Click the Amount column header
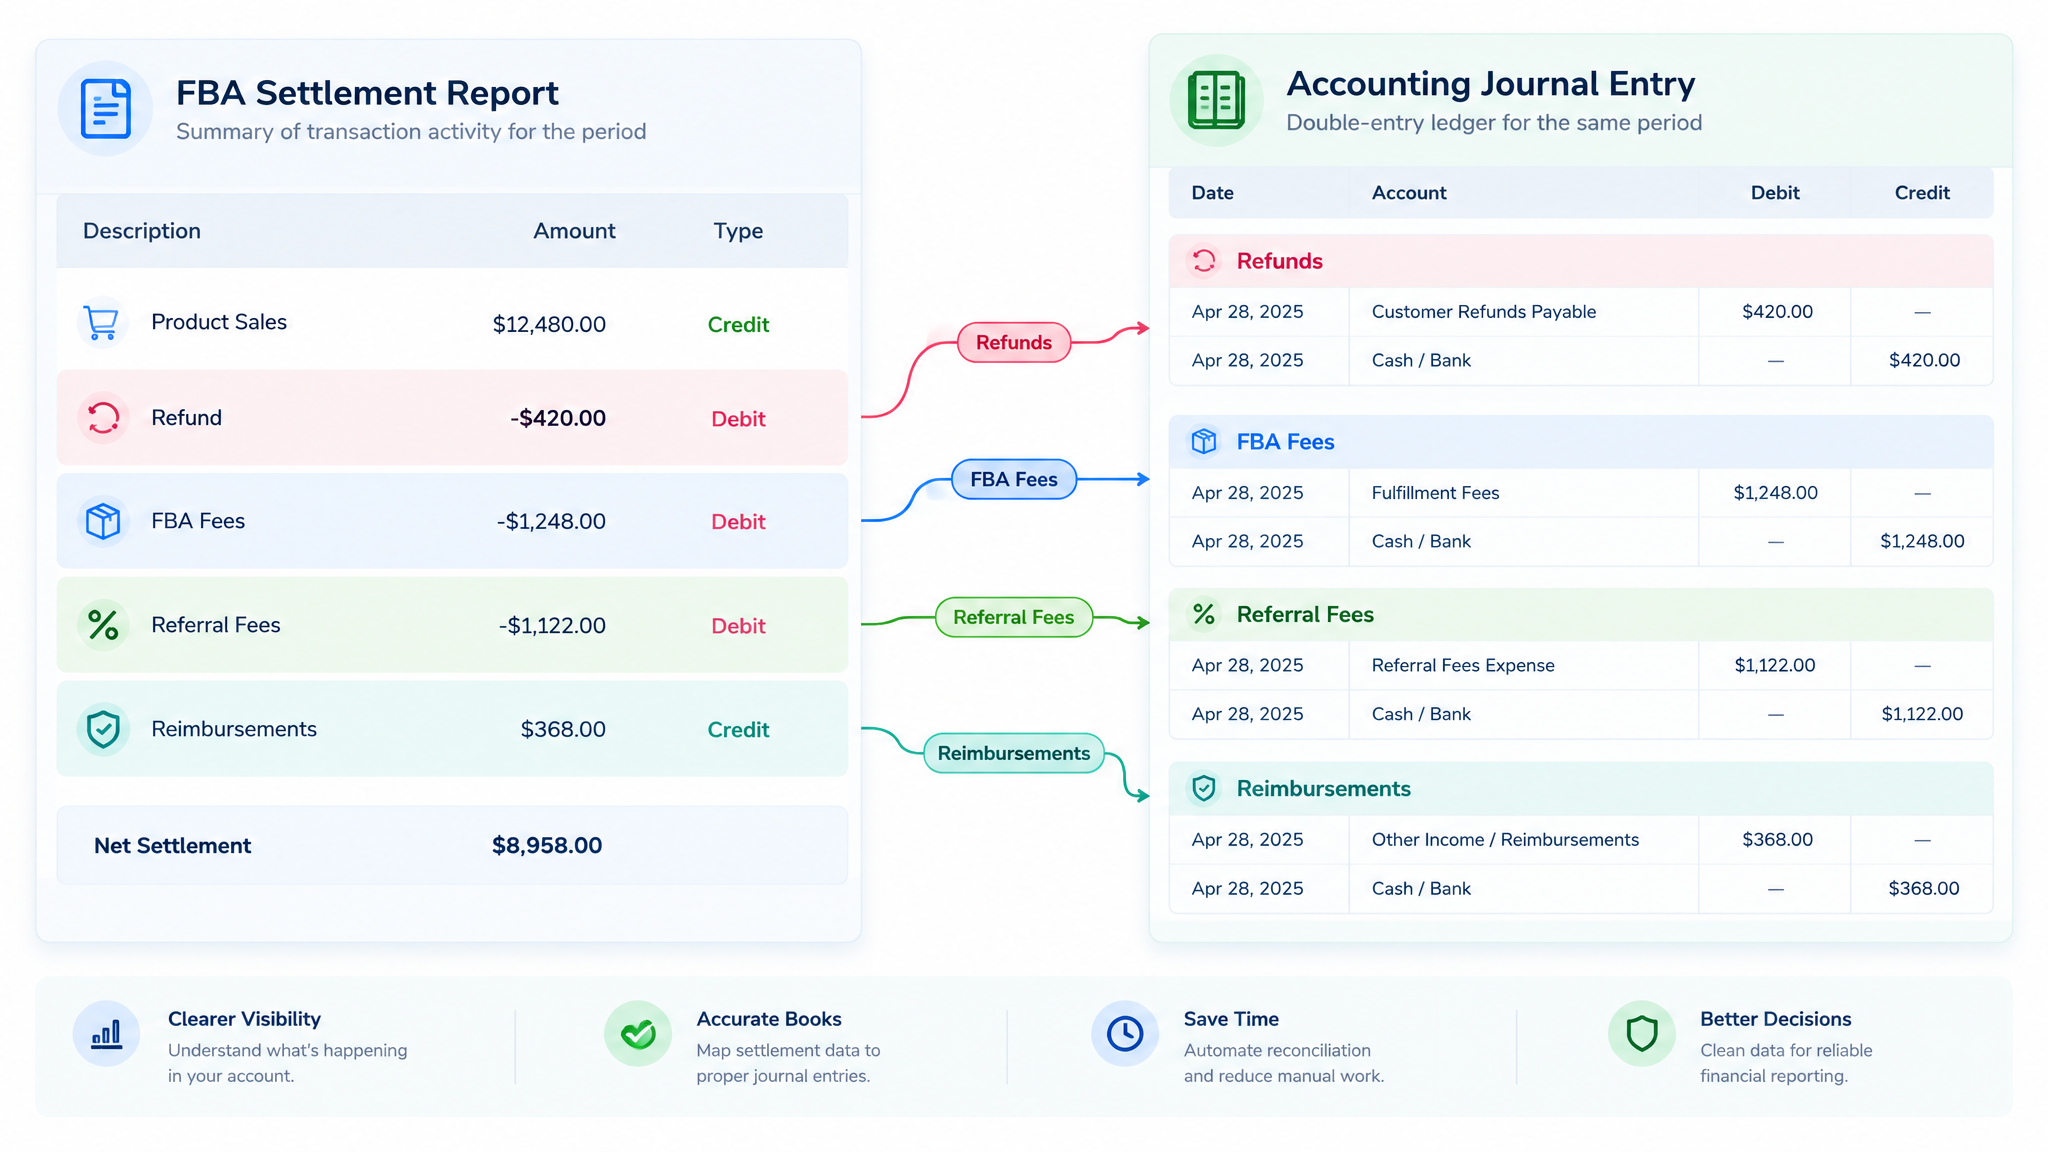 [574, 231]
